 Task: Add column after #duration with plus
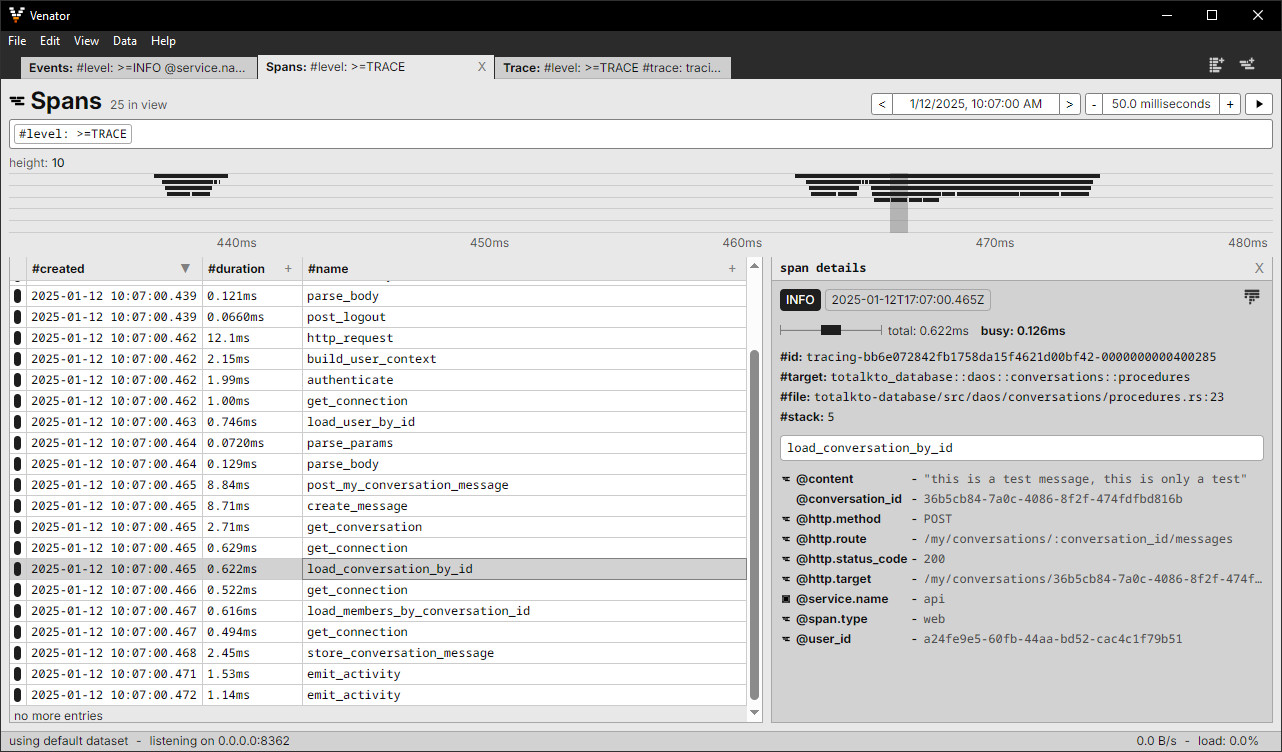[x=288, y=269]
